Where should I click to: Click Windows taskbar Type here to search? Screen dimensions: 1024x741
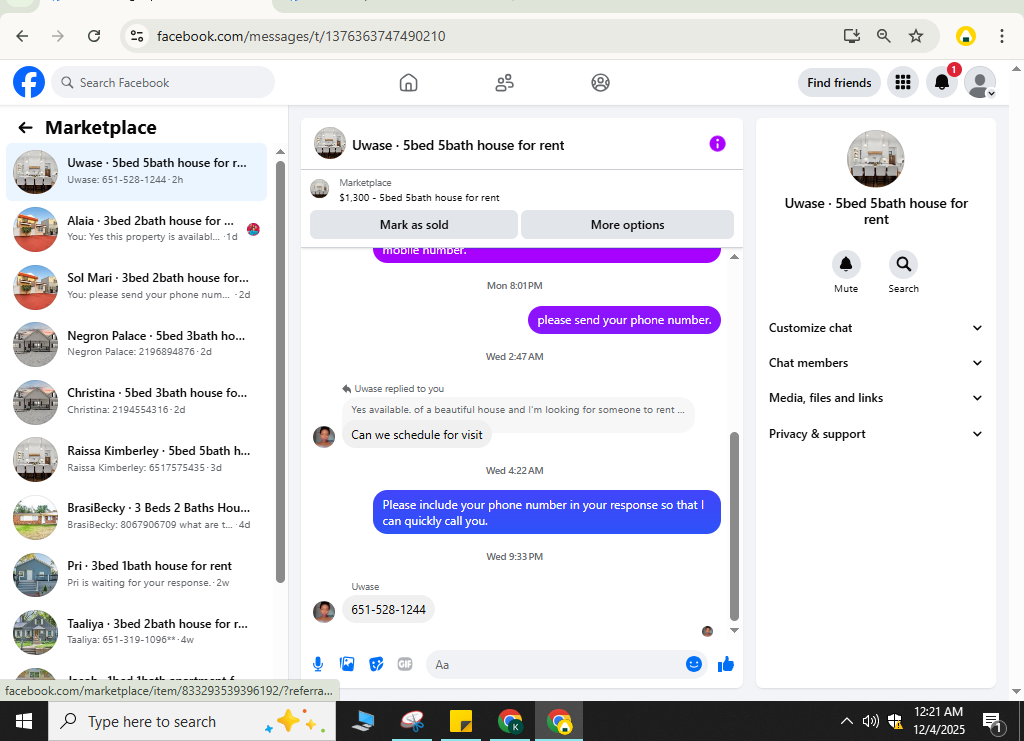[x=192, y=721]
